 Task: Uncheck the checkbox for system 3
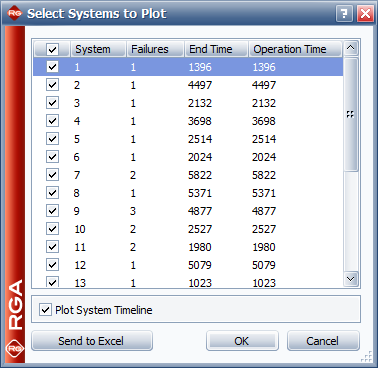tap(52, 103)
